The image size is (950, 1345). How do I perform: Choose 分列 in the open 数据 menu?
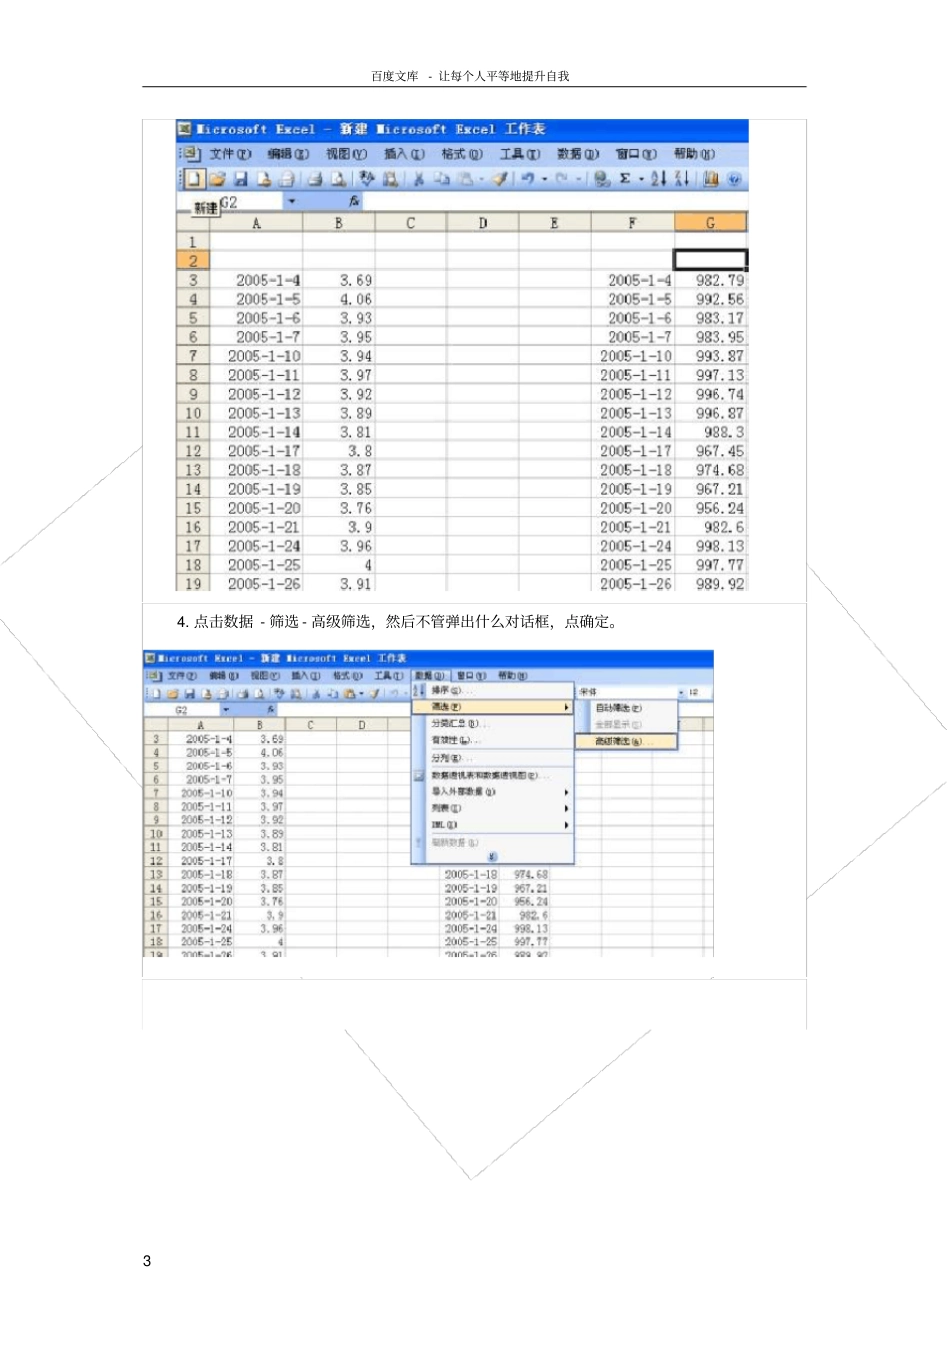click(498, 758)
